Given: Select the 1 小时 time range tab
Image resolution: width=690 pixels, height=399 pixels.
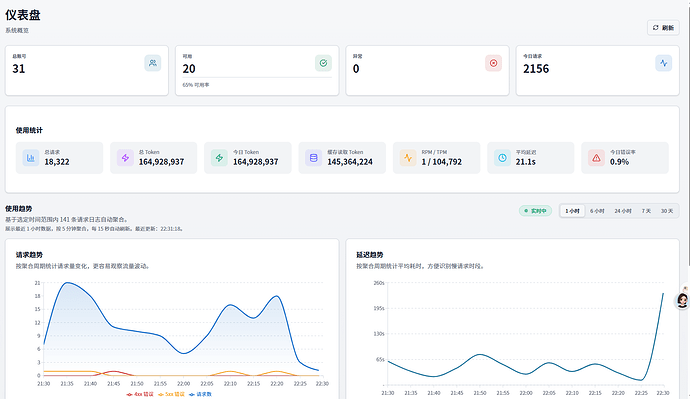Looking at the screenshot, I should (x=572, y=211).
